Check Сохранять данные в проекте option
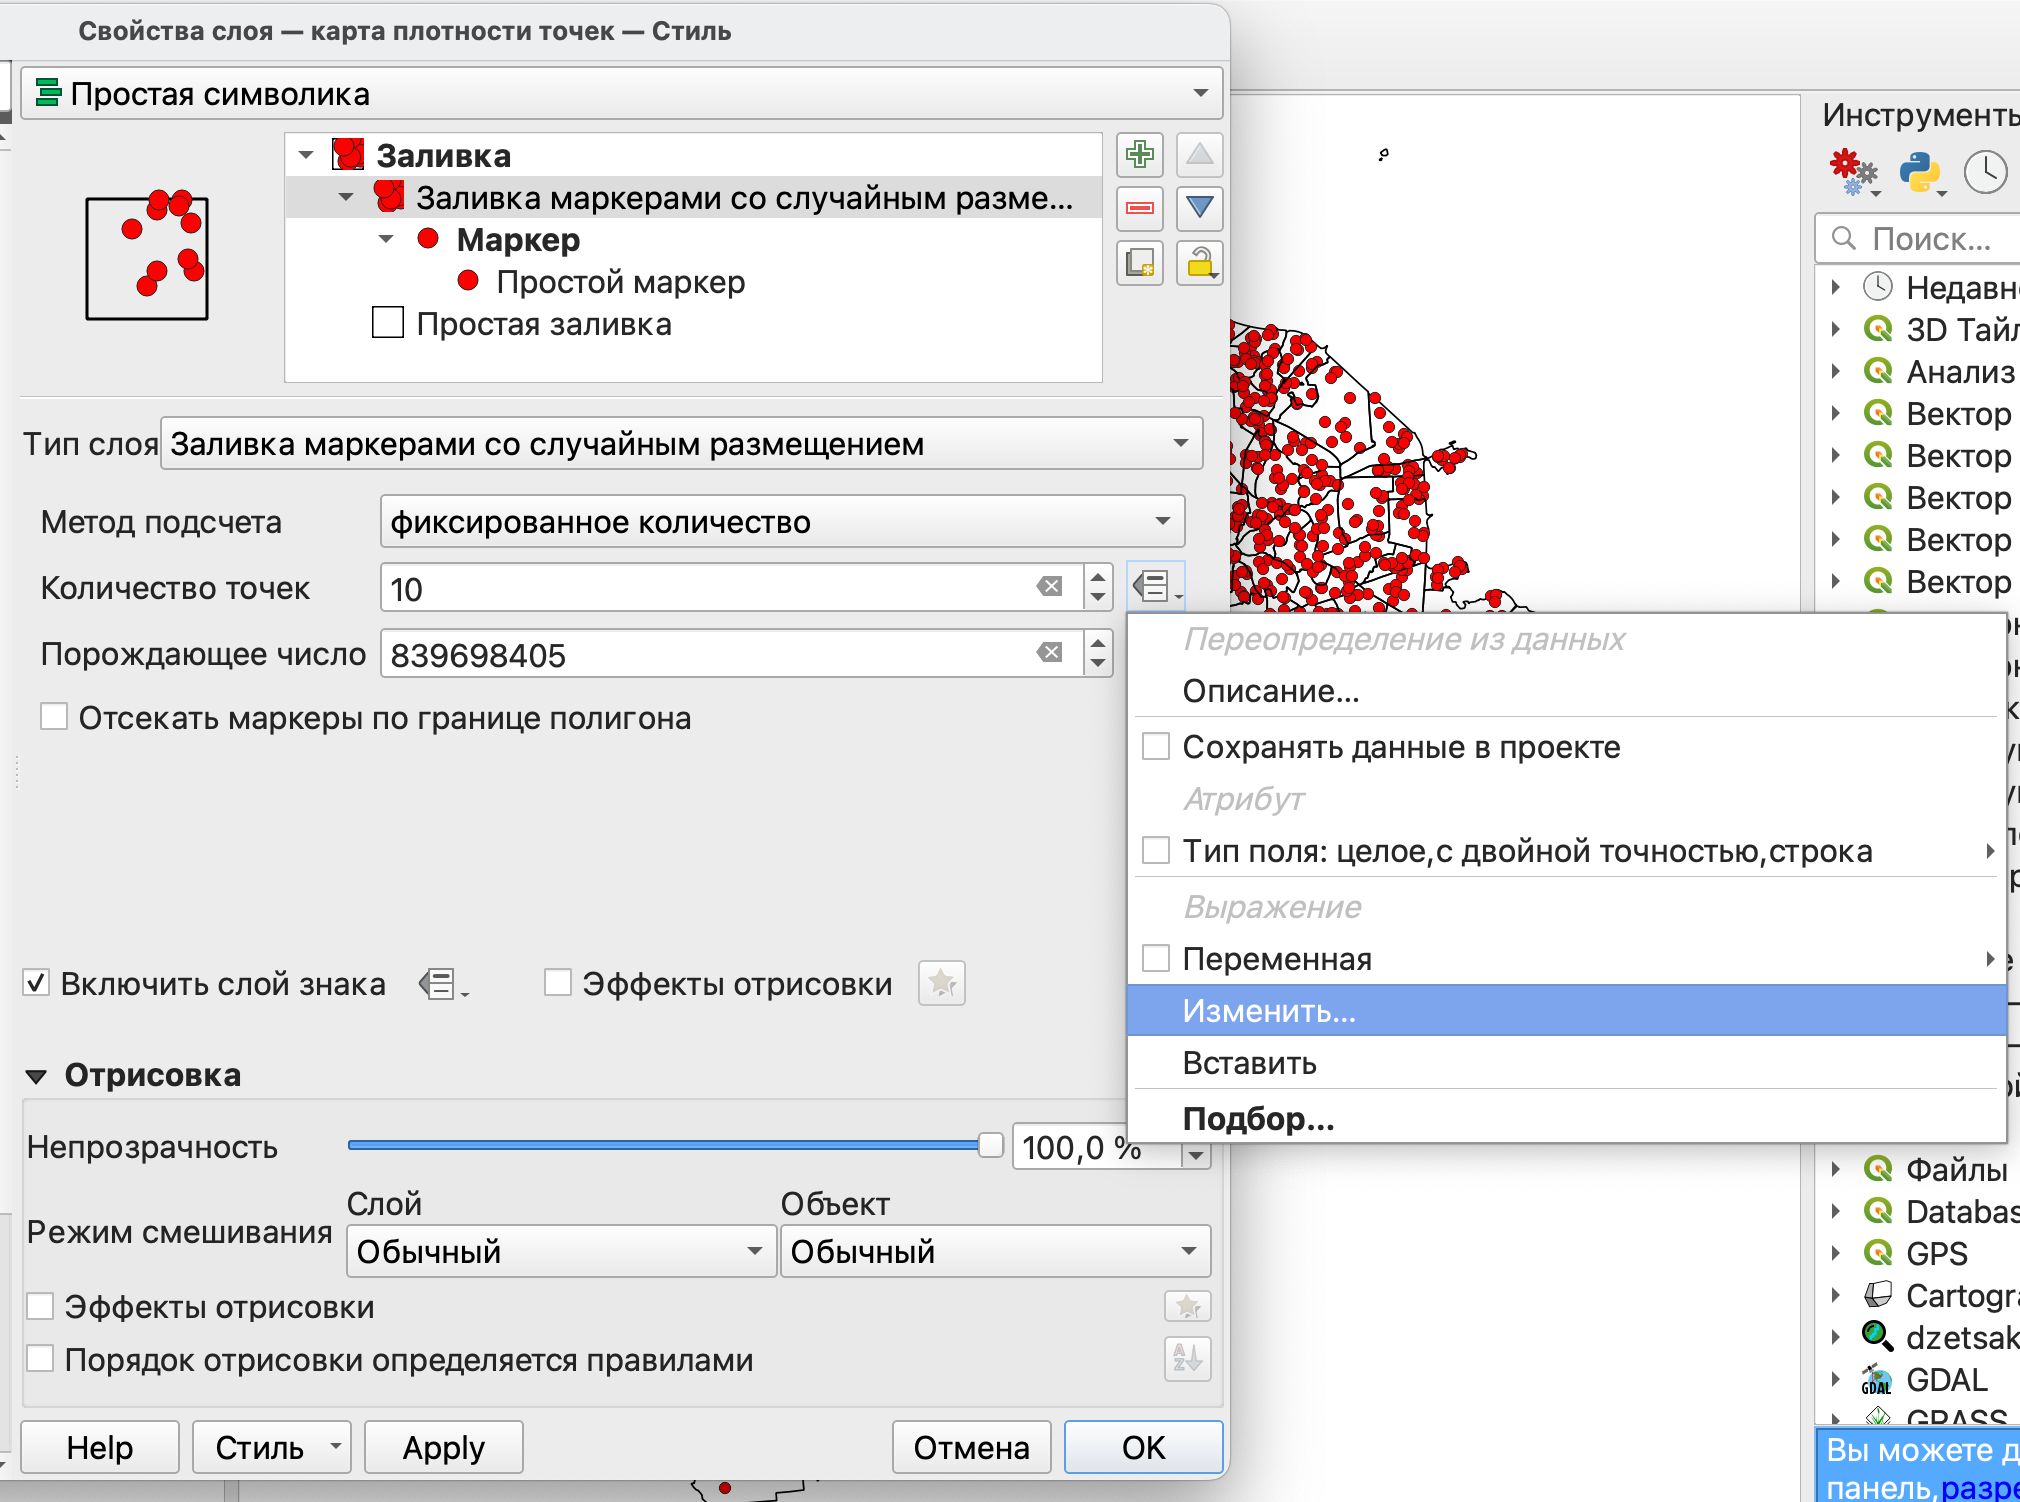2020x1502 pixels. tap(1156, 747)
